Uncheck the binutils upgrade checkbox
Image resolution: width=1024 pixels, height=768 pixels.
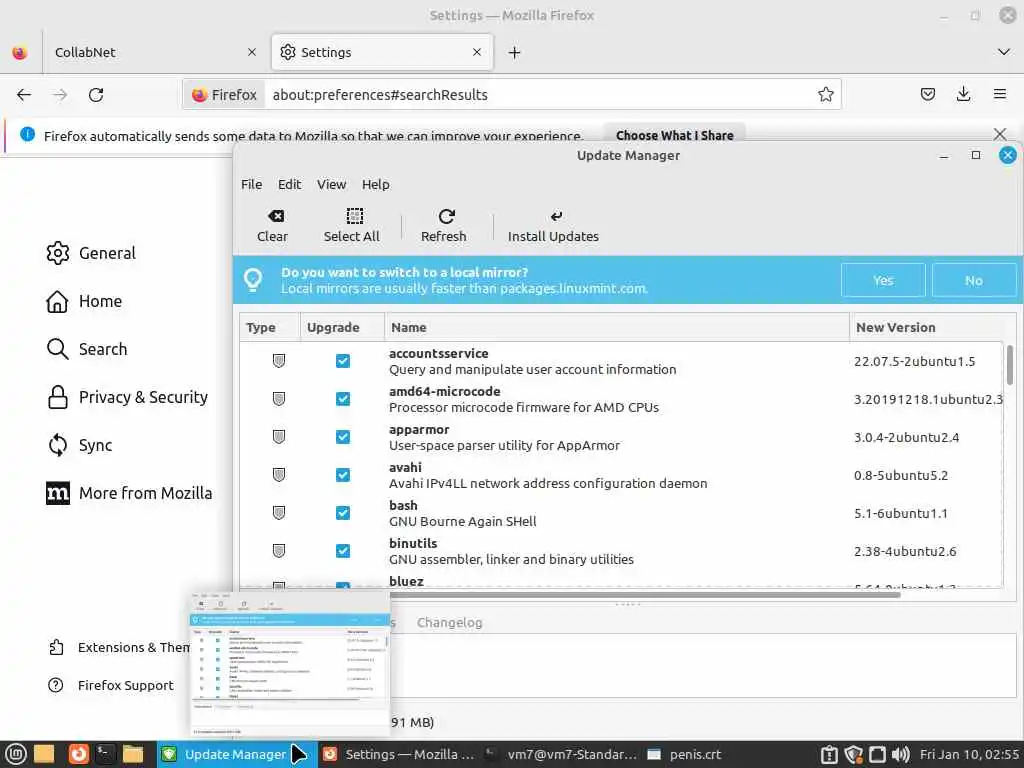click(343, 551)
